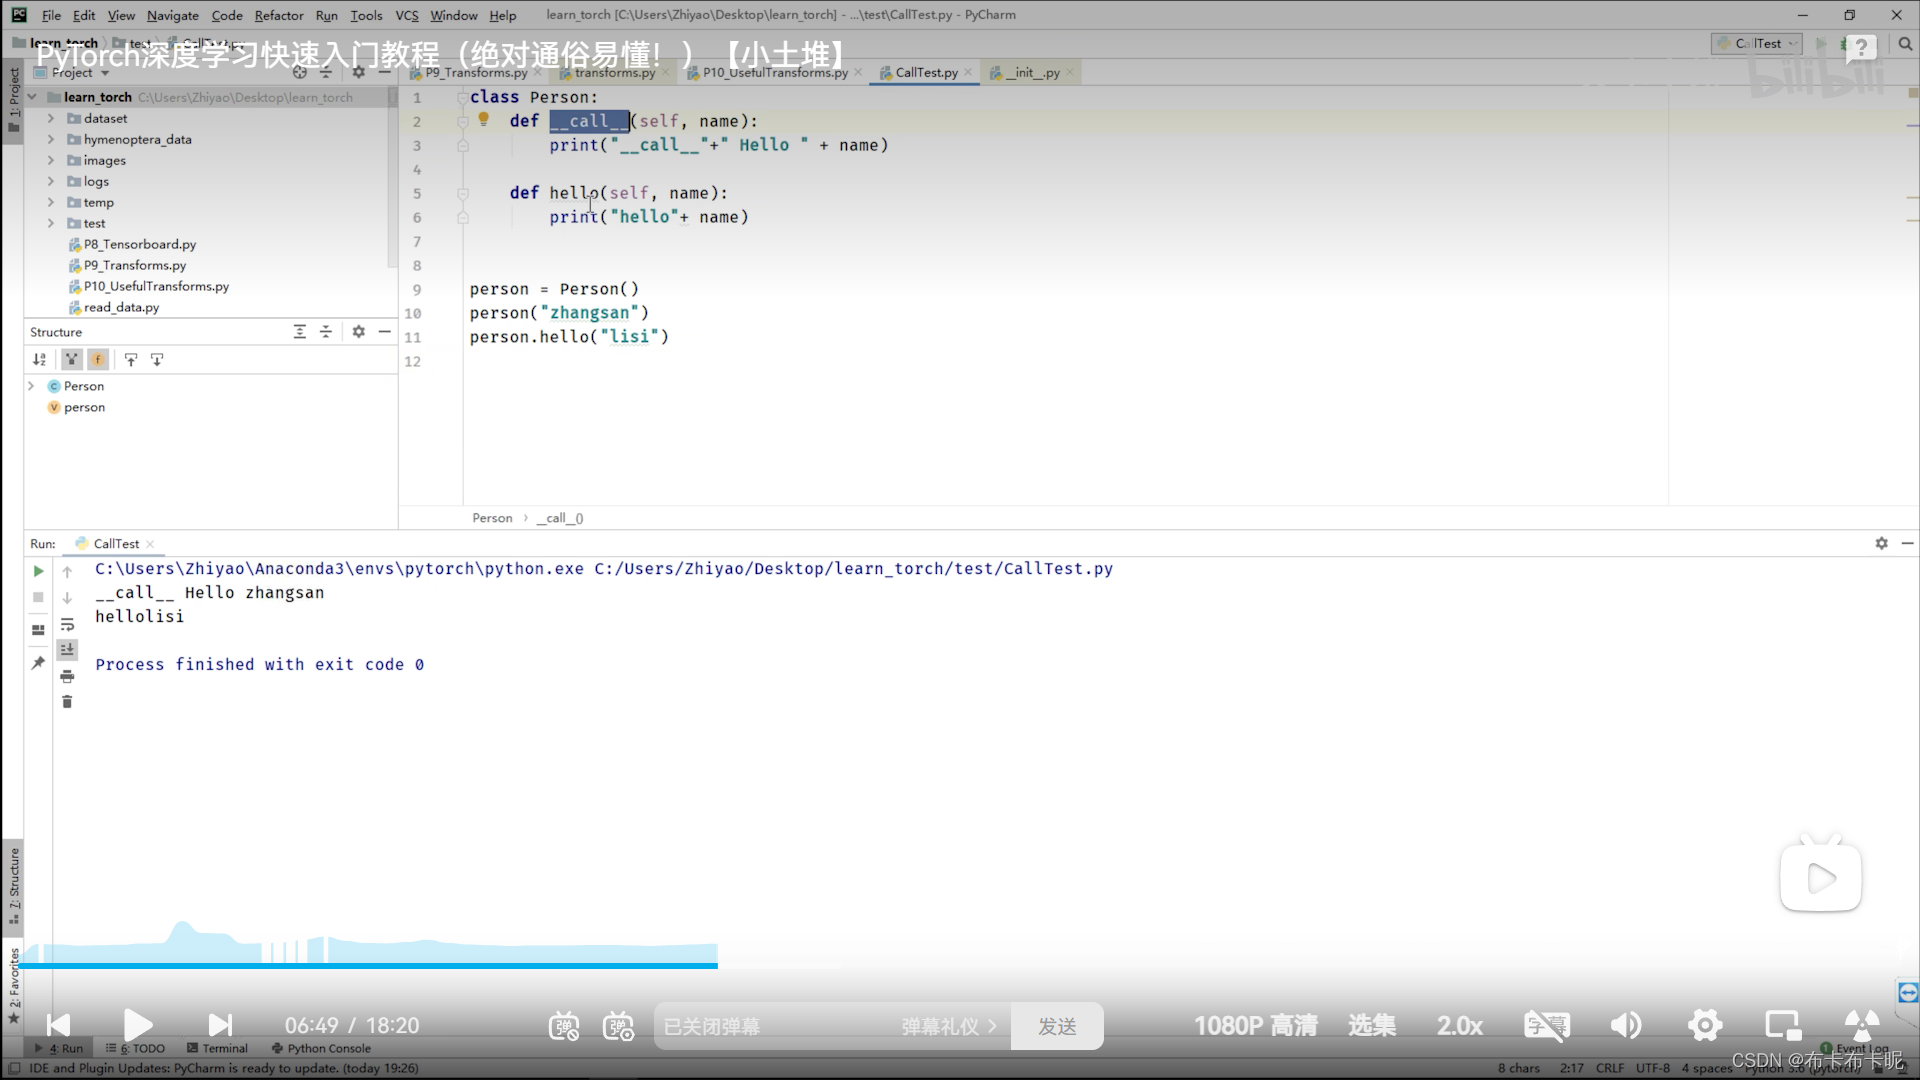Mute the video volume speaker
The image size is (1920, 1080).
pyautogui.click(x=1625, y=1025)
